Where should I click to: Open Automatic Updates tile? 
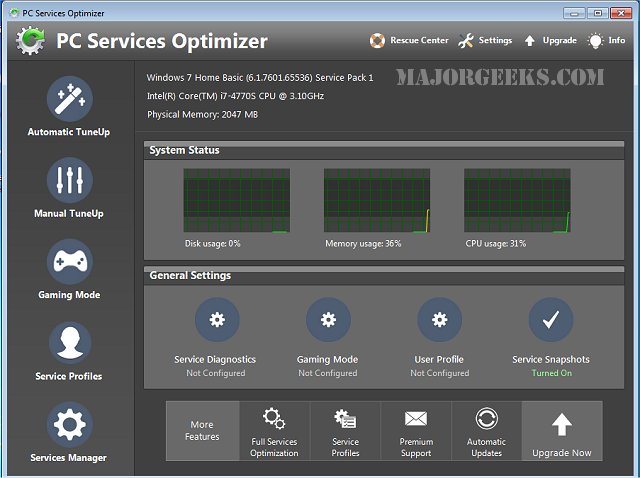coord(487,431)
